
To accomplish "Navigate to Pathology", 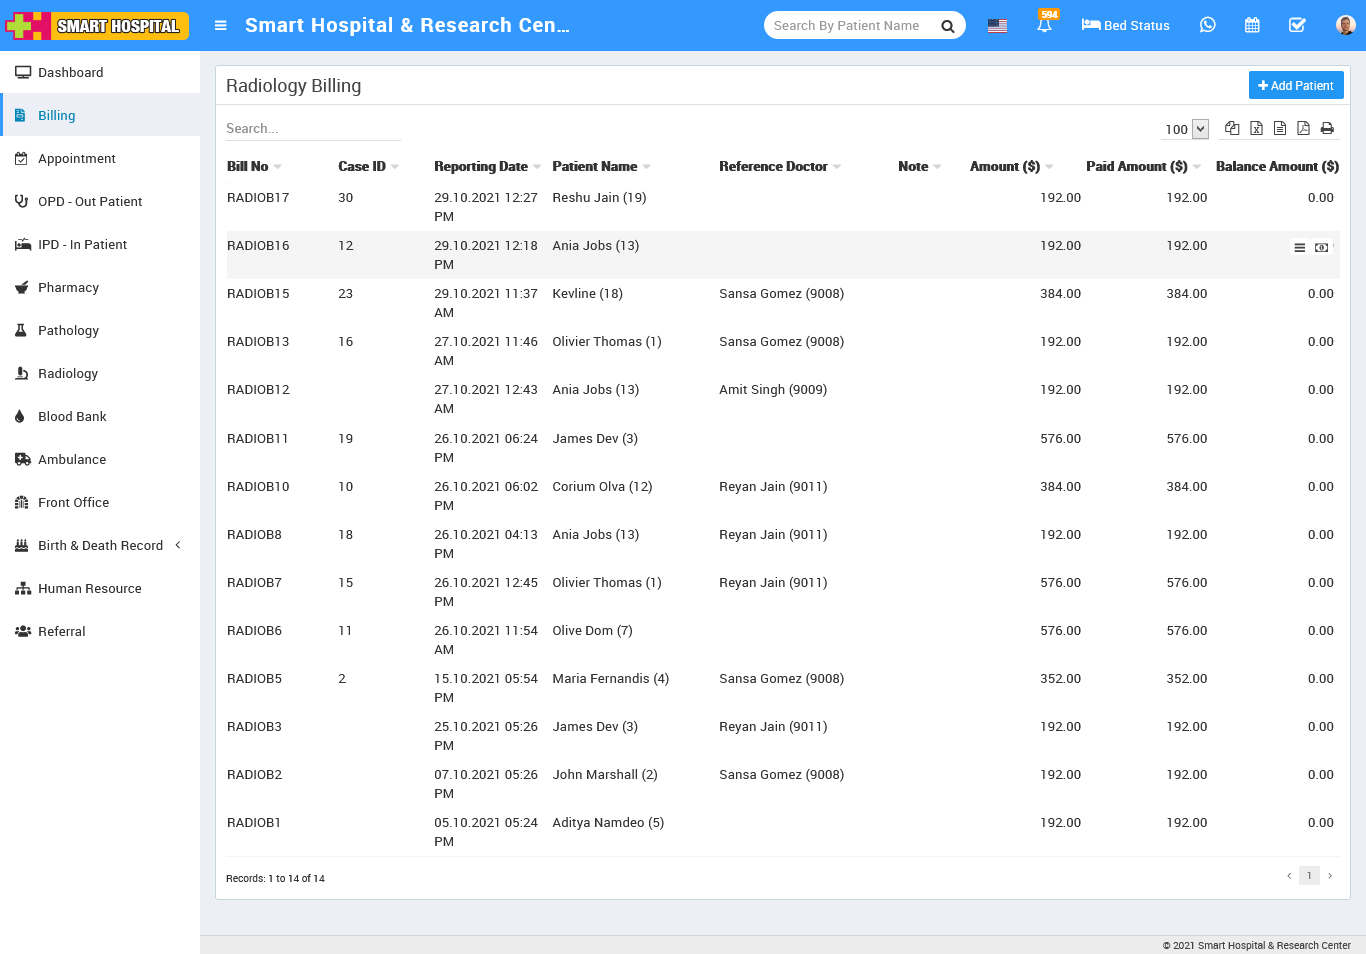I will (x=100, y=330).
